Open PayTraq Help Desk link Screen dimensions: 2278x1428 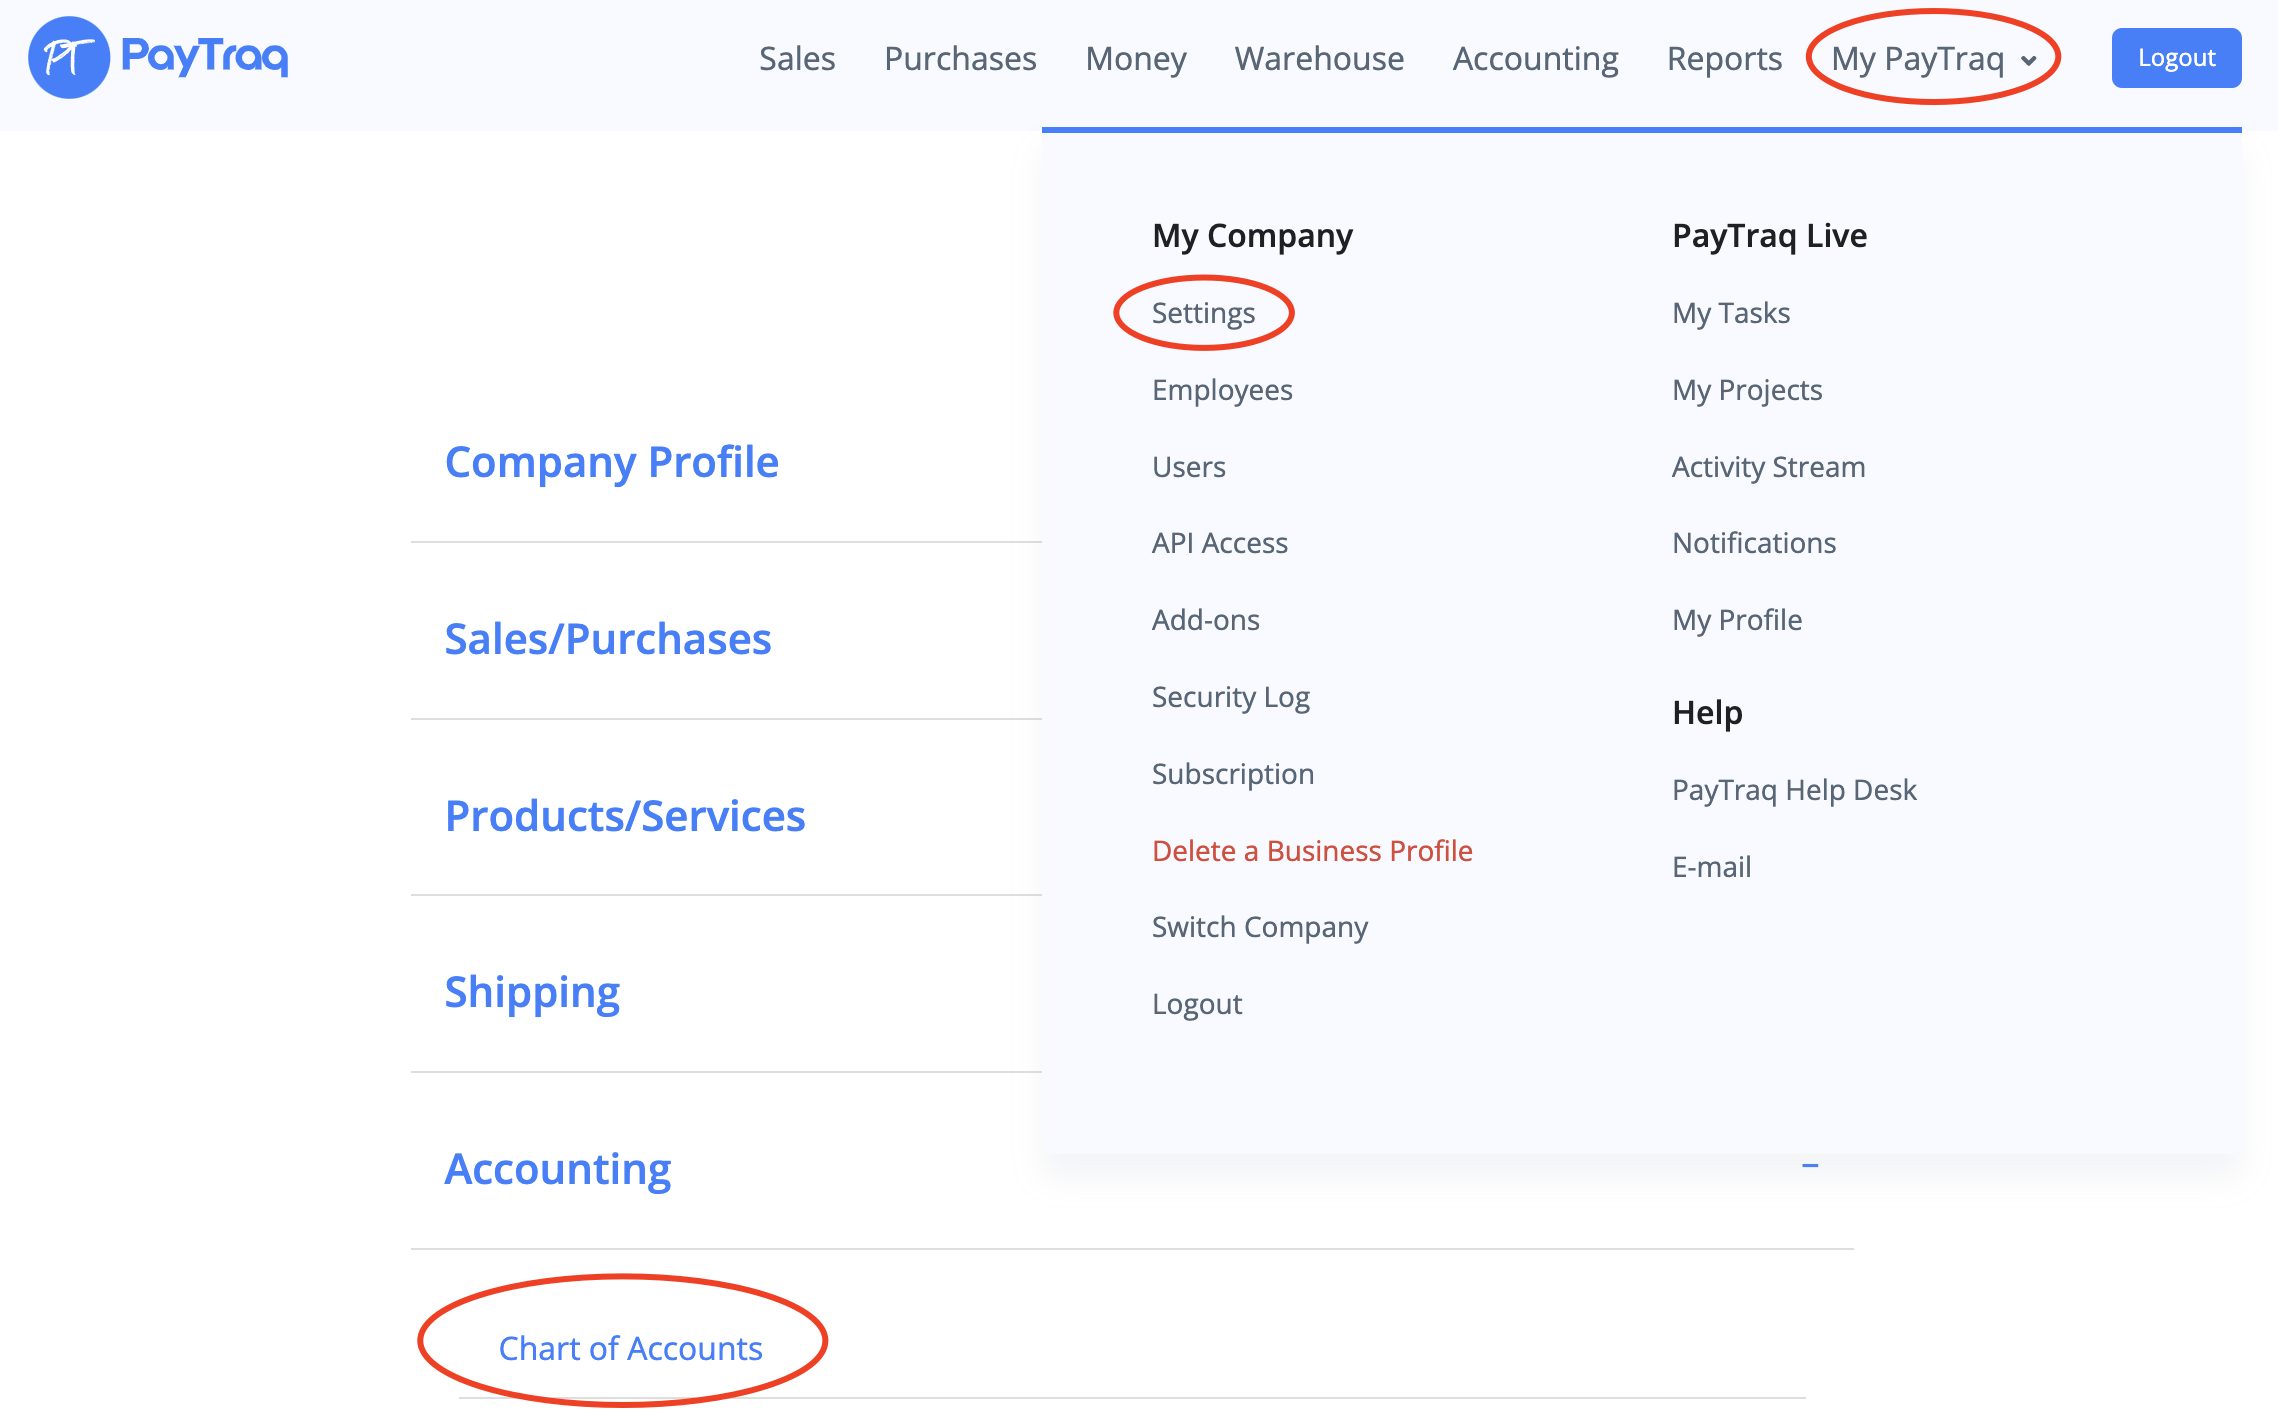click(1793, 790)
